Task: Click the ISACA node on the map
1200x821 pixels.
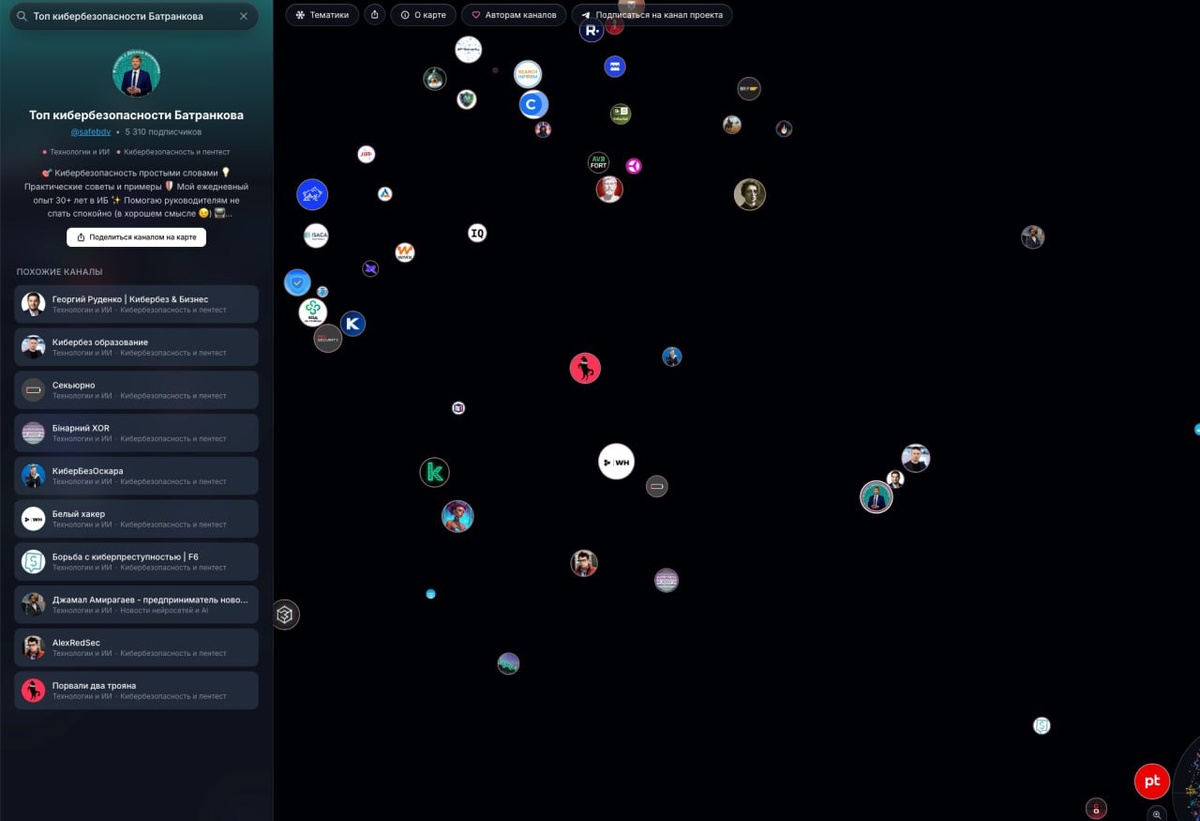Action: click(316, 236)
